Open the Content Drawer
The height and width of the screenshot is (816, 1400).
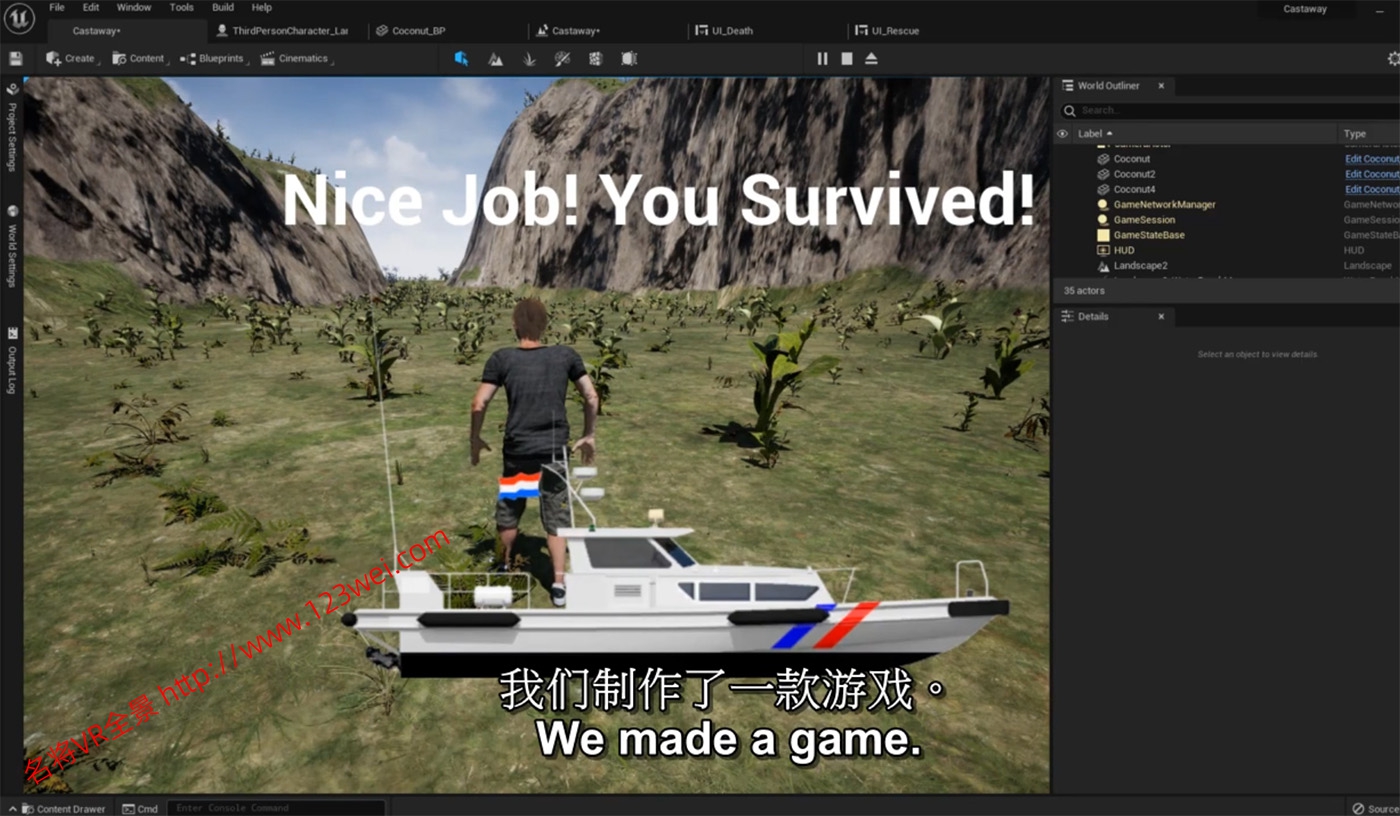[x=62, y=808]
